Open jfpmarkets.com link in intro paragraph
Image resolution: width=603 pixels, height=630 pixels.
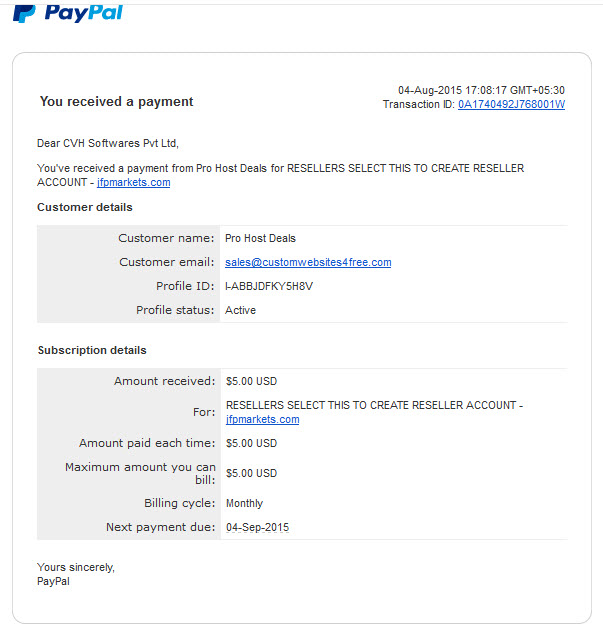coord(133,182)
